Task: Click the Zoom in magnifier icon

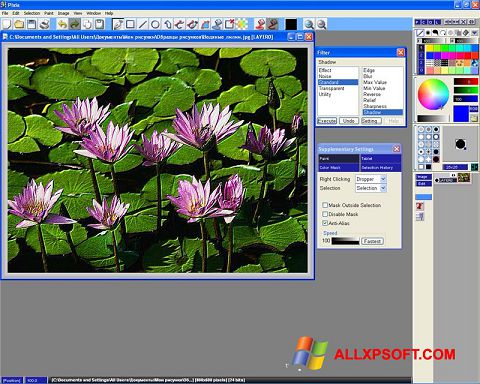Action: pos(309,24)
